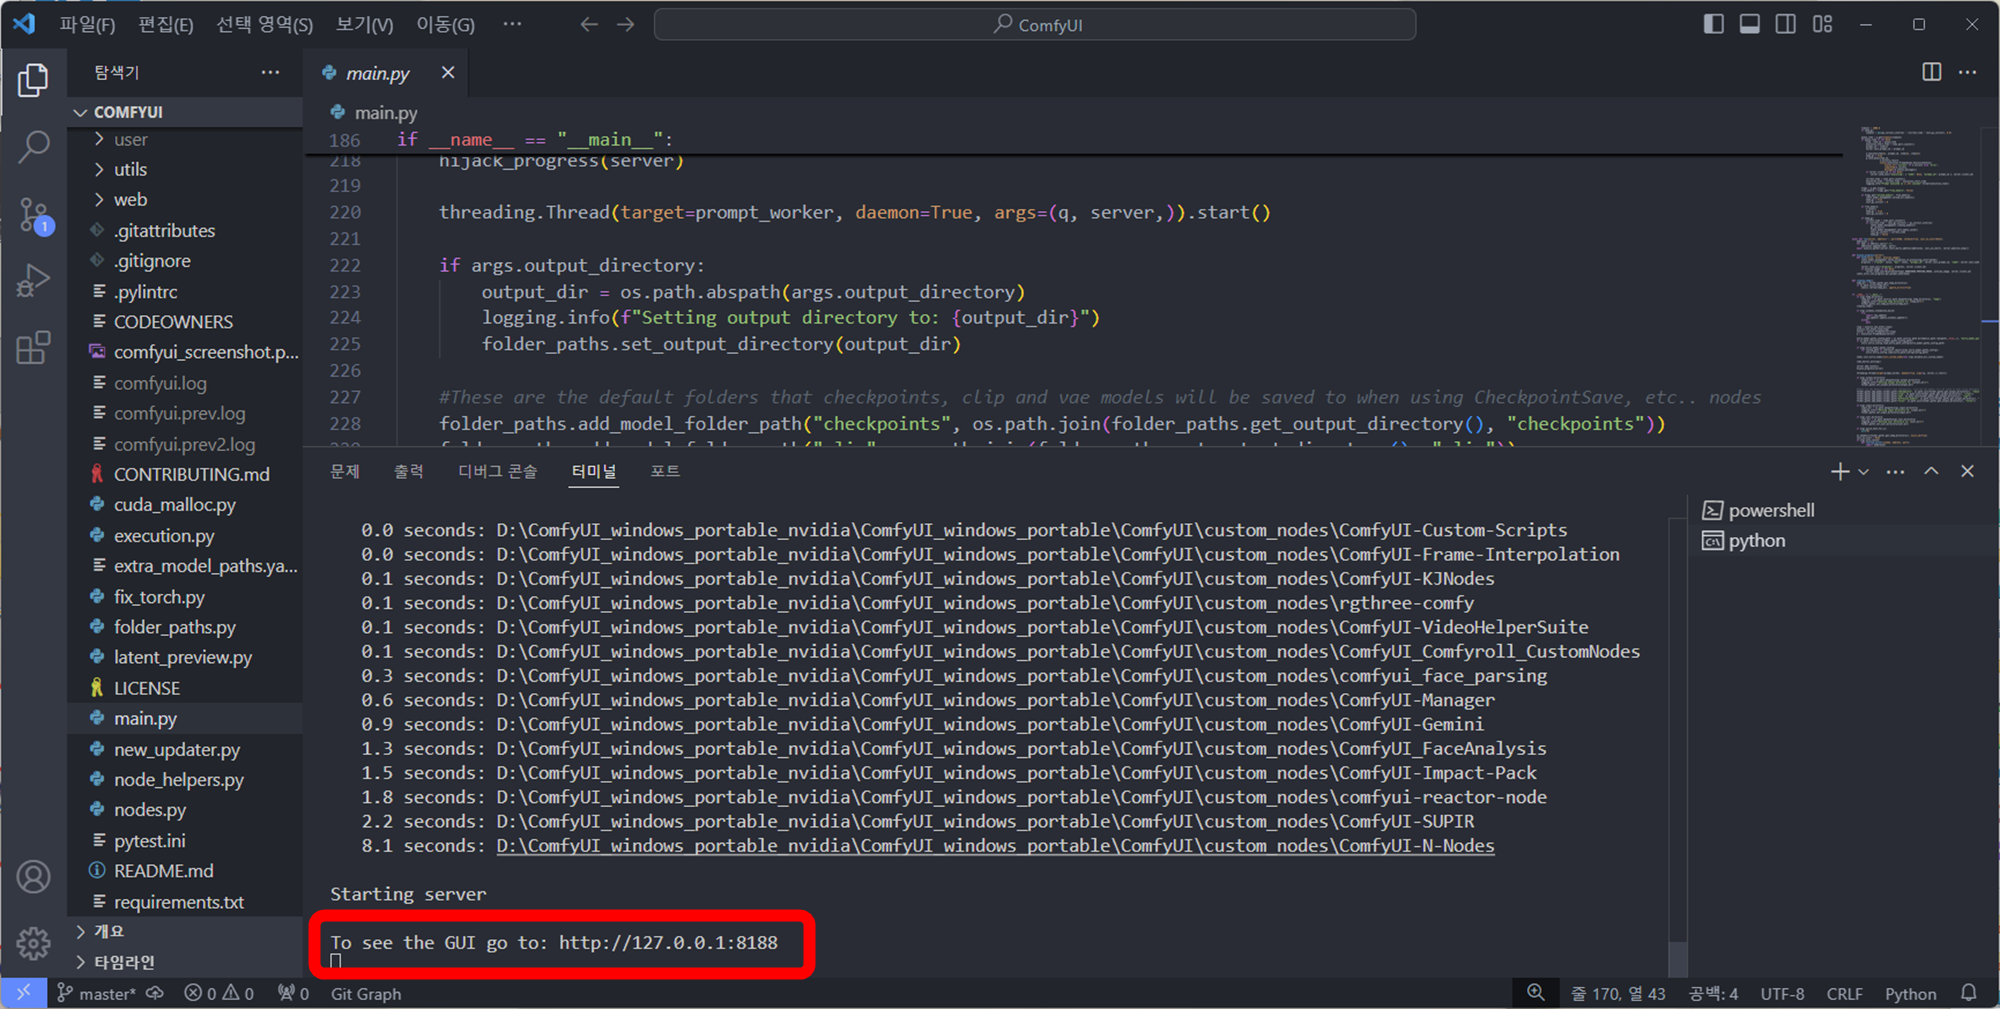Click the Python language mode indicator
Screen dimensions: 2000x1009
(x=1910, y=993)
